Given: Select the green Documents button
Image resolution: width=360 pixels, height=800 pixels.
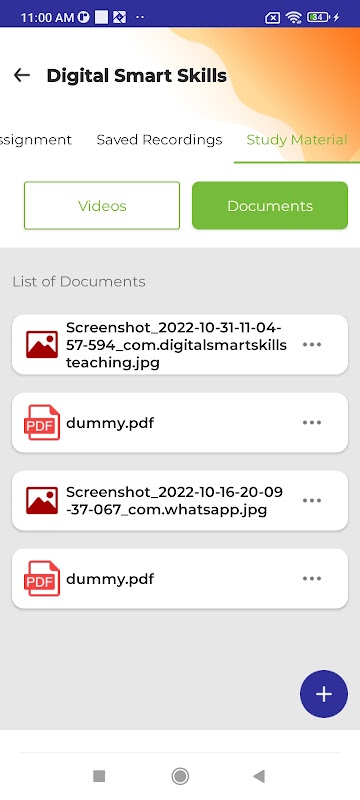Looking at the screenshot, I should click(x=270, y=206).
